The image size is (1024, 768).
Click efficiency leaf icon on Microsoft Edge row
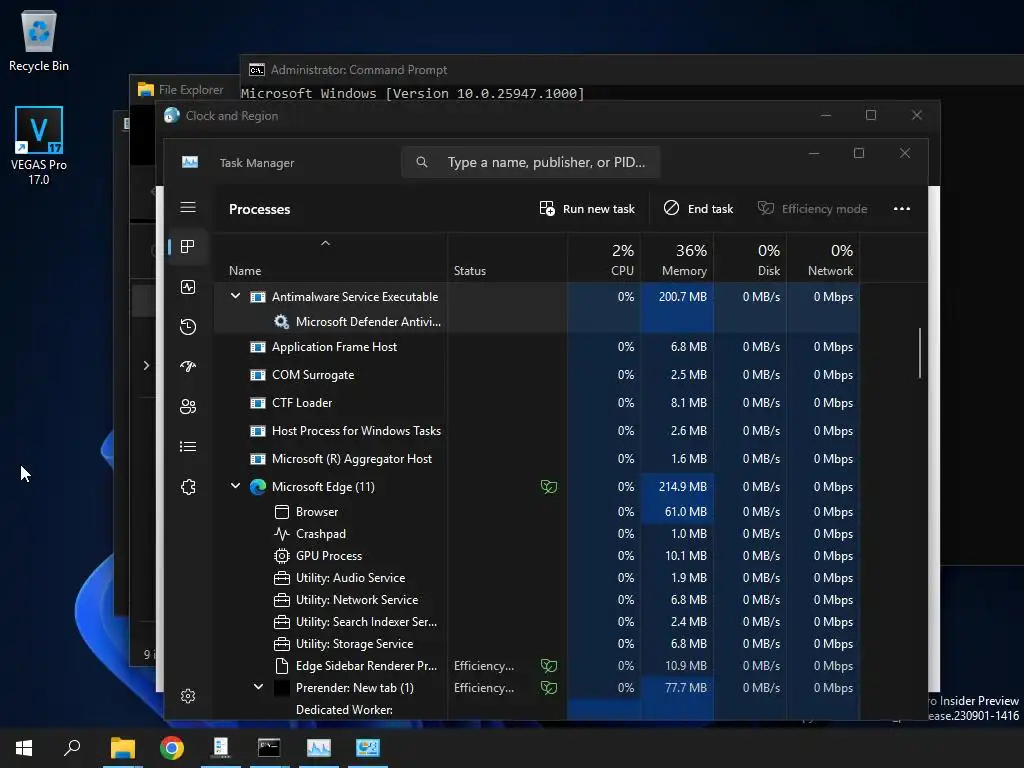click(549, 487)
